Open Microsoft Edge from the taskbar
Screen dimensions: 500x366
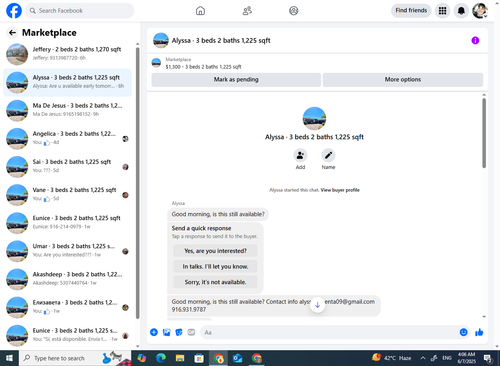pyautogui.click(x=161, y=358)
